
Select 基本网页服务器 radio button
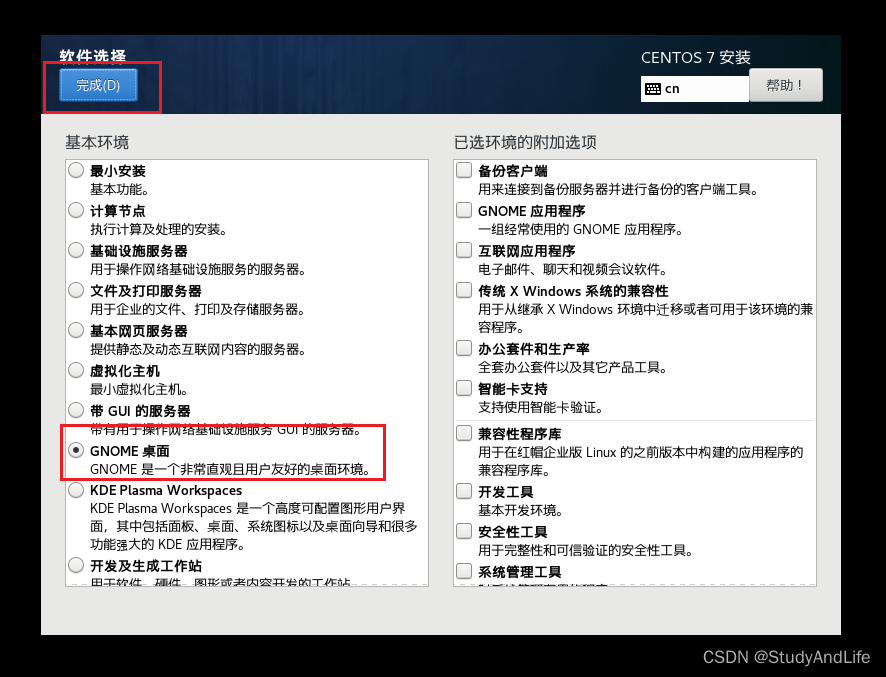coord(76,330)
